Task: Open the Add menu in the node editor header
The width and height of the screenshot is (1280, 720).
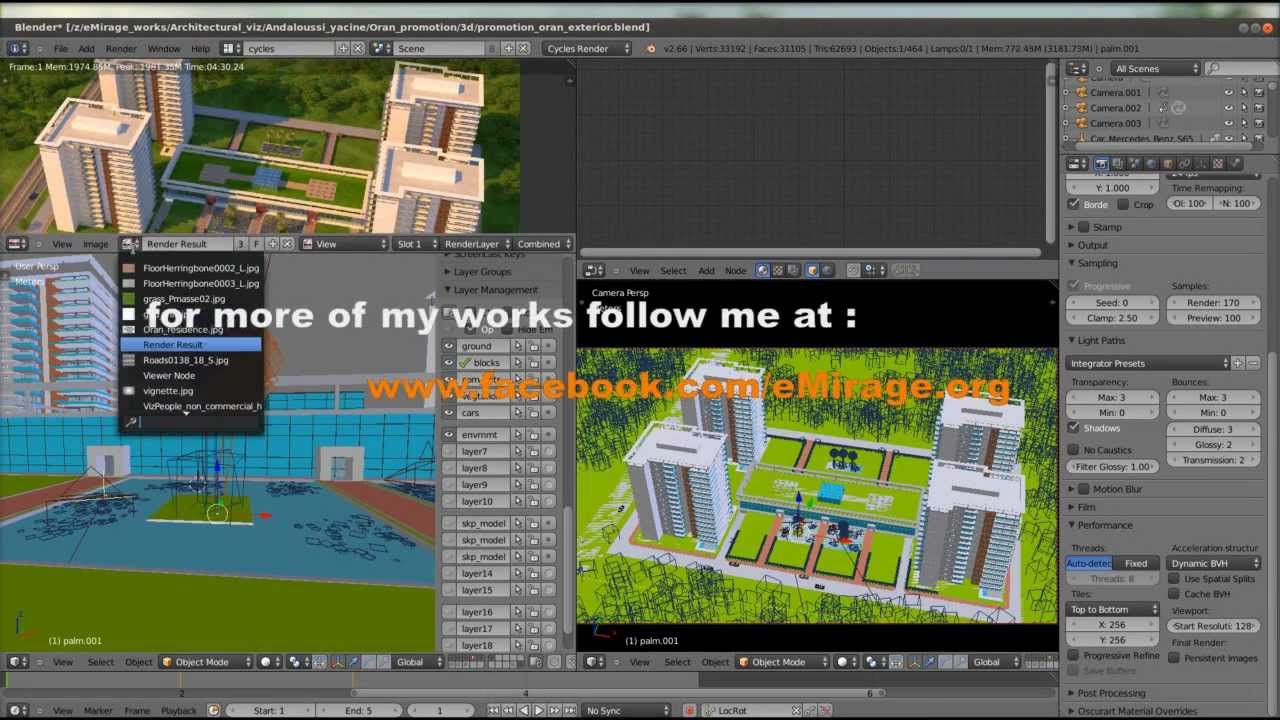Action: coord(706,270)
